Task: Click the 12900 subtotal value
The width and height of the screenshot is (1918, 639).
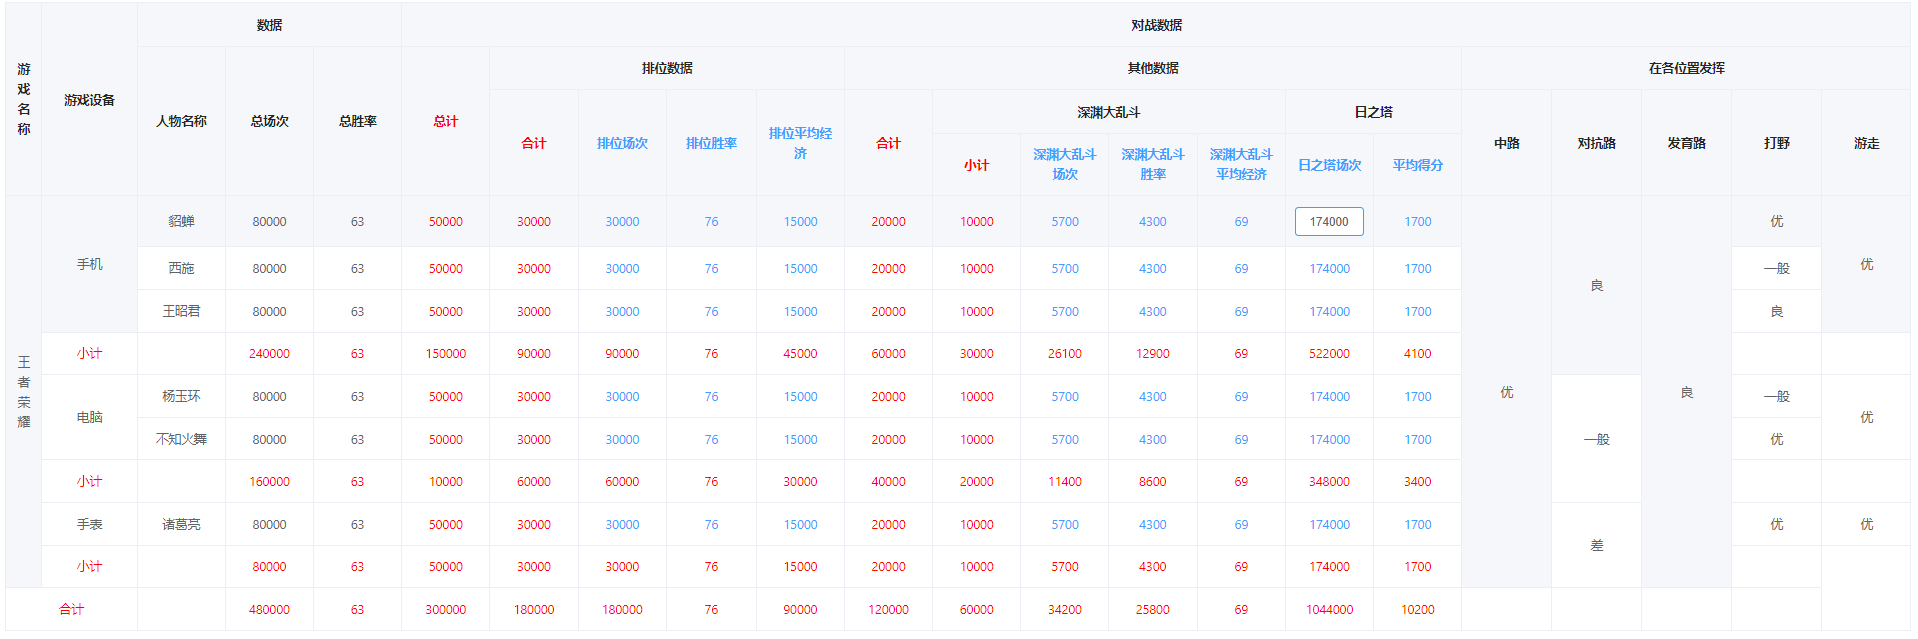Action: (1152, 353)
